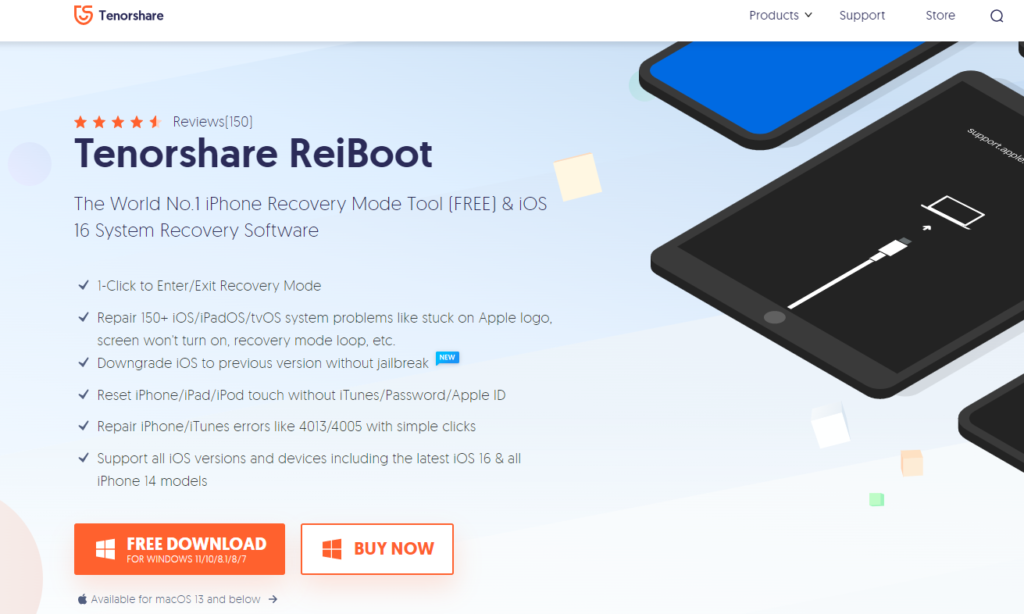This screenshot has width=1024, height=614.
Task: Click the BUY NOW button
Action: click(x=377, y=549)
